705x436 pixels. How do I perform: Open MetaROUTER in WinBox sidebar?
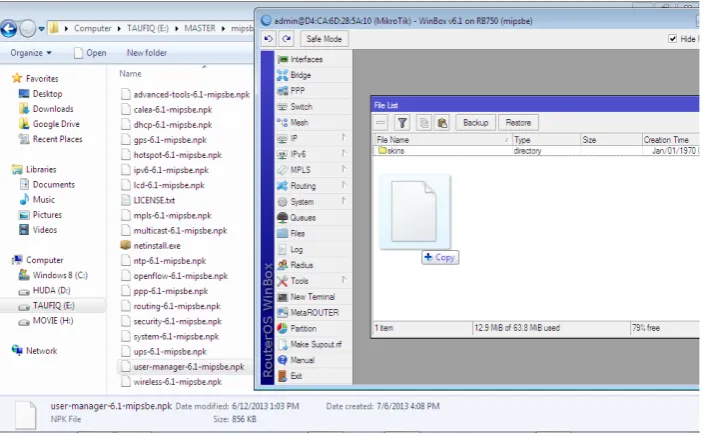click(314, 312)
